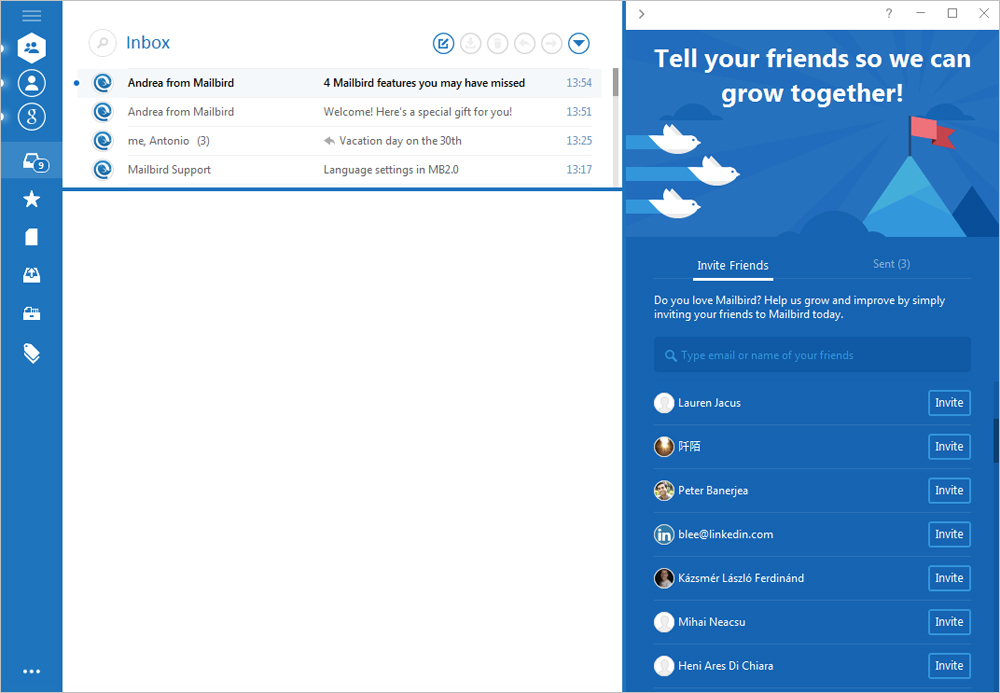
Task: Open the hamburger menu in sidebar
Action: click(x=31, y=15)
